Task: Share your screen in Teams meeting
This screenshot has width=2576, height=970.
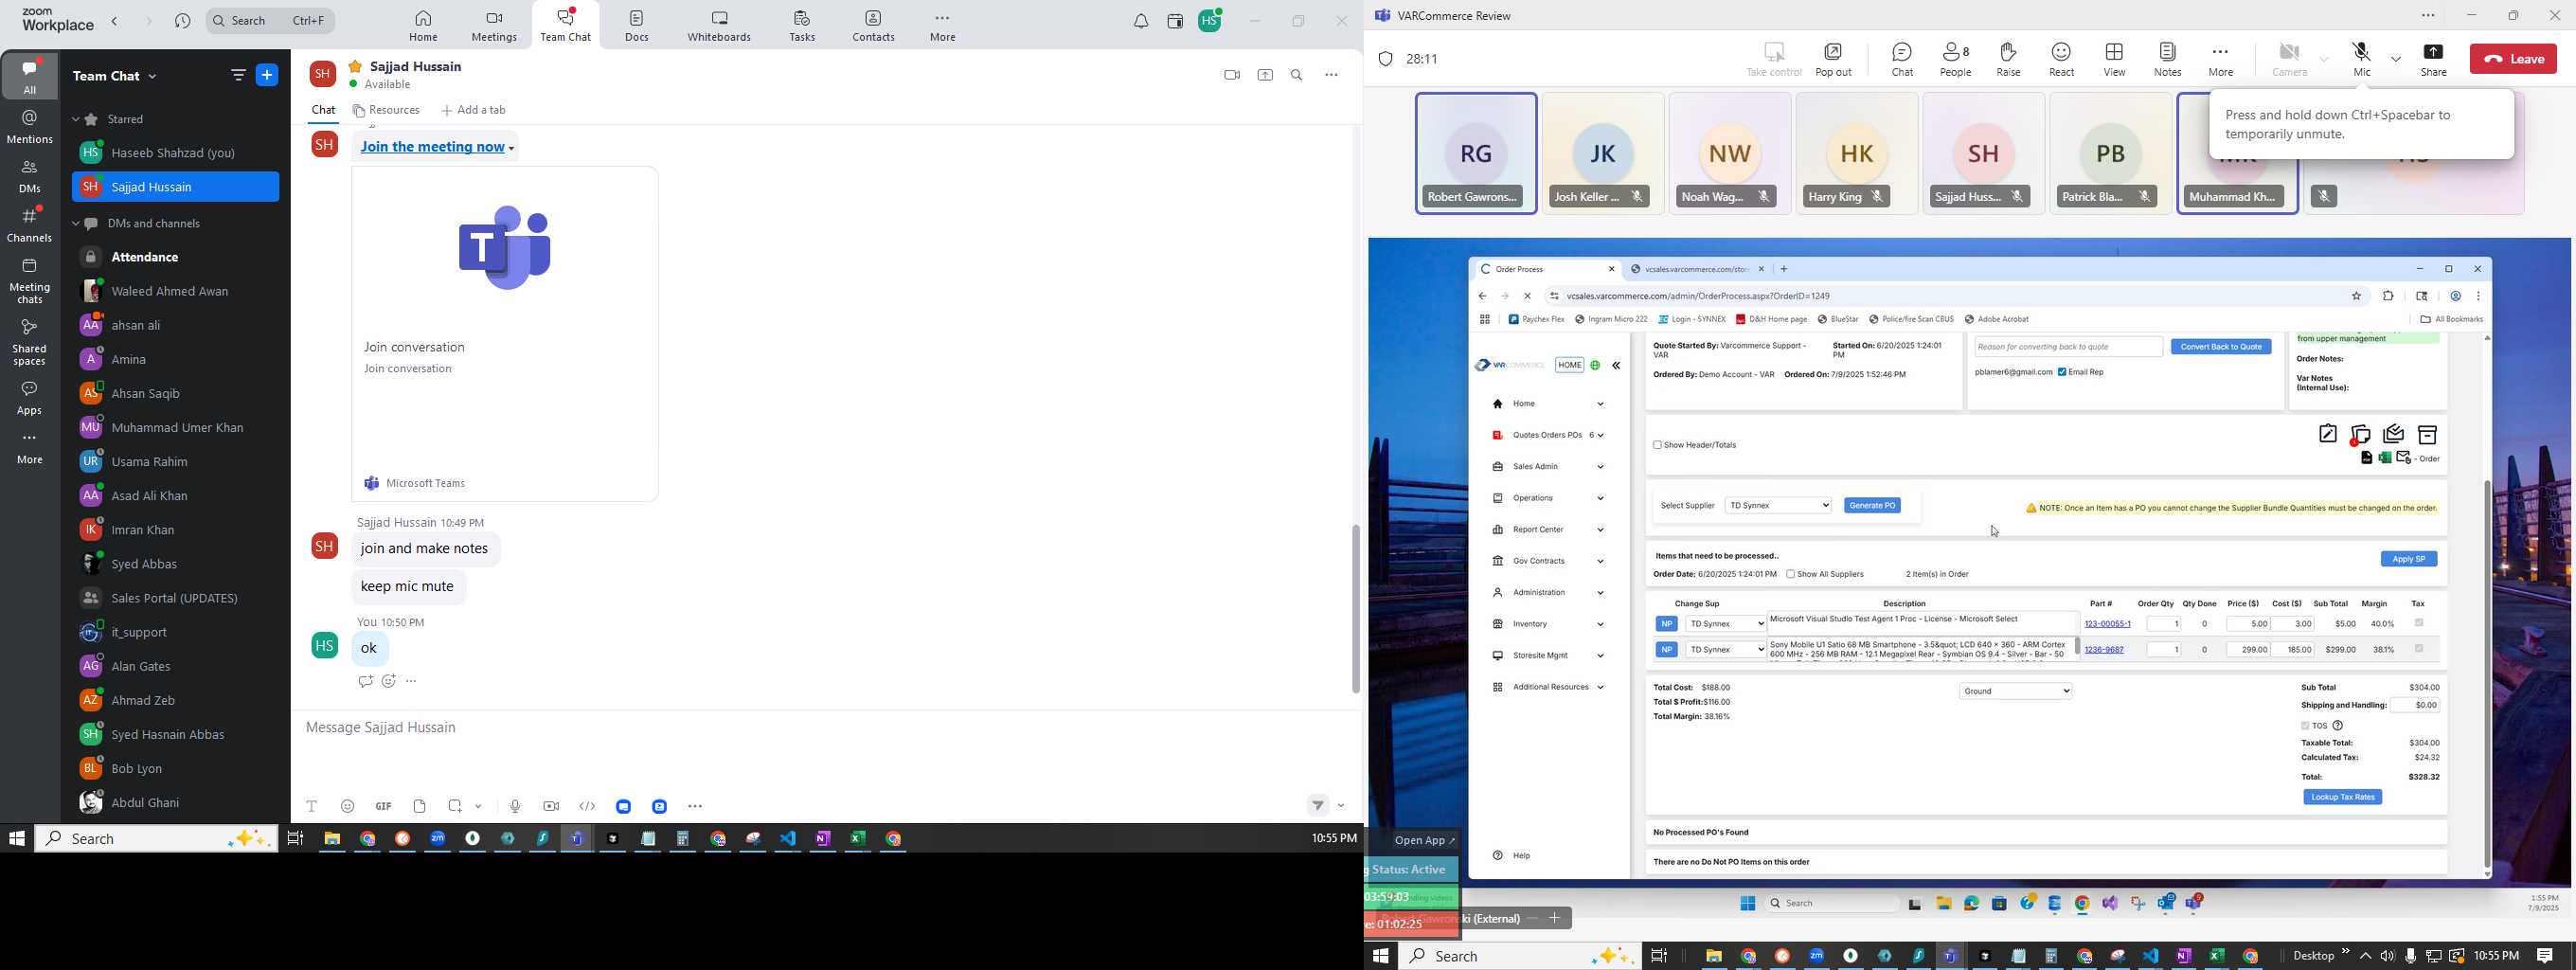Action: click(2434, 59)
